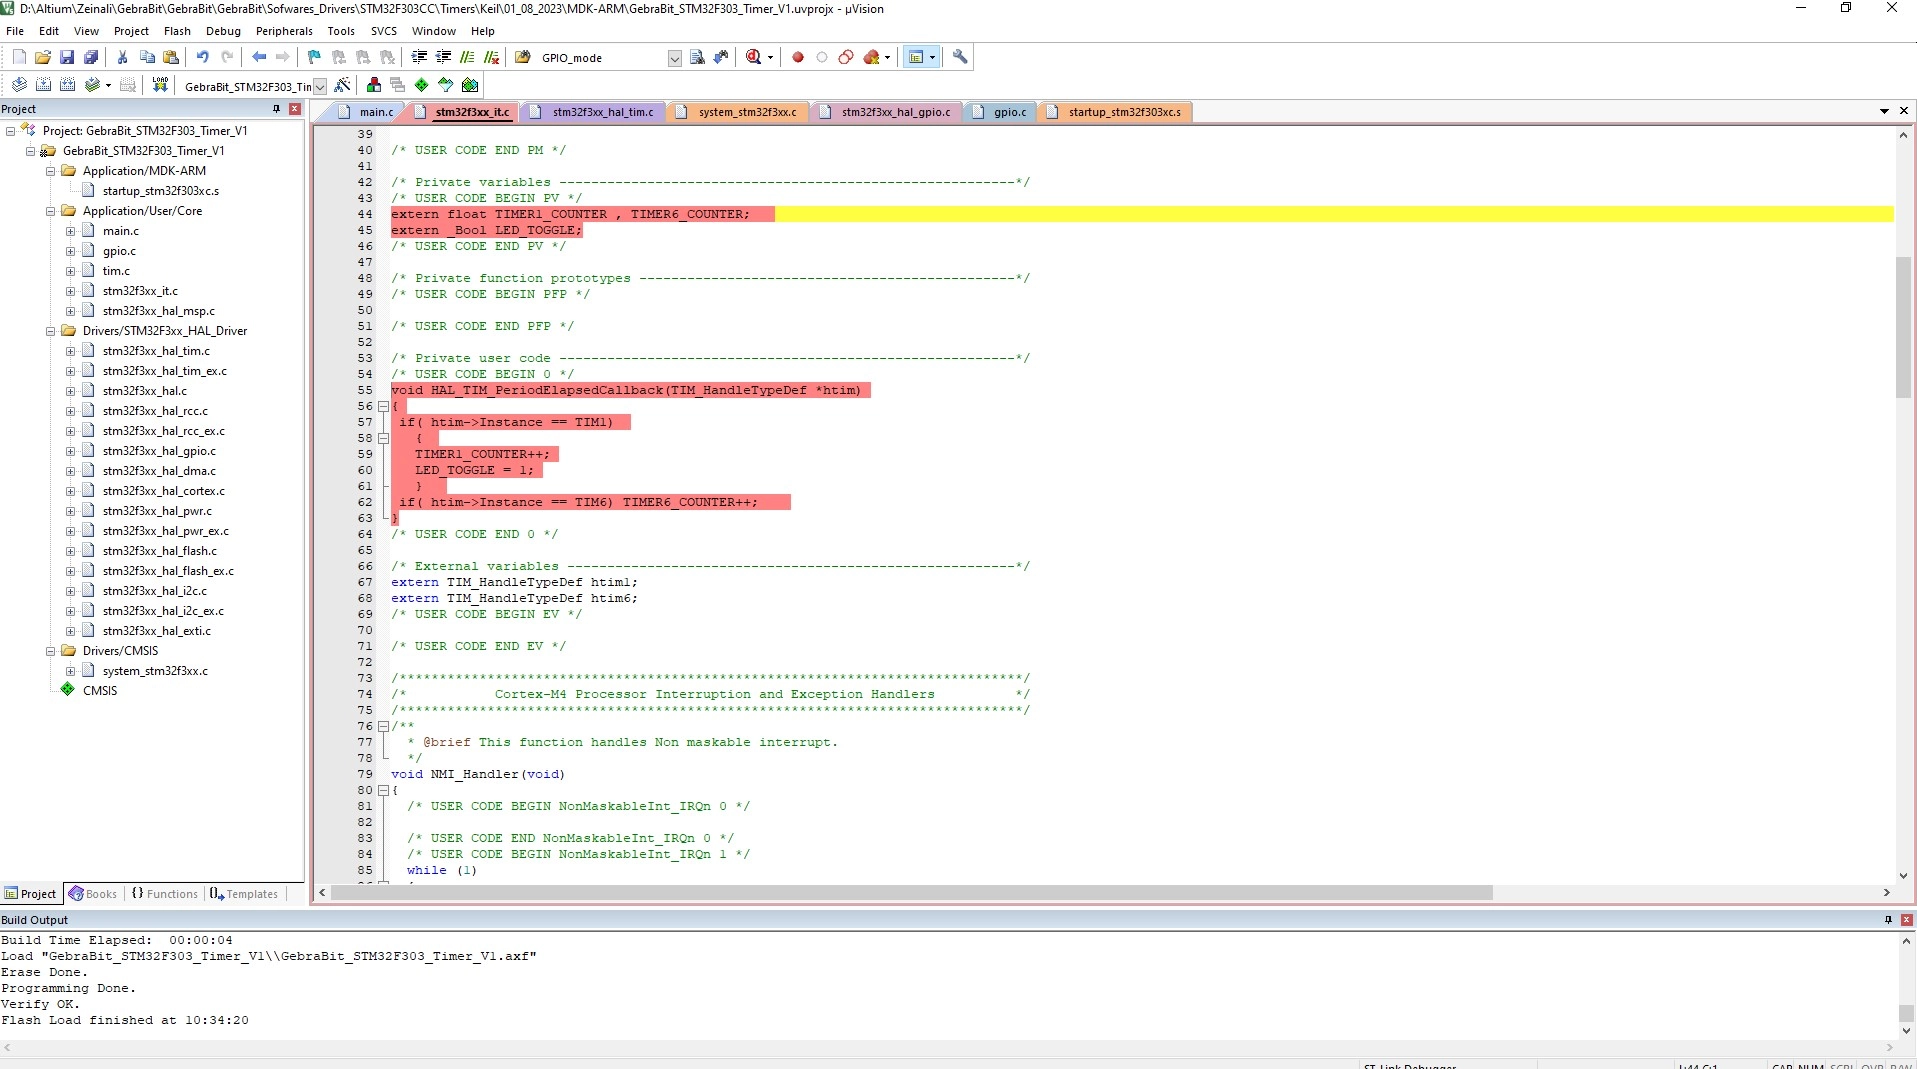
Task: Collapse the Drivers/STM32F3xx_HAL_Driver folder
Action: (50, 331)
